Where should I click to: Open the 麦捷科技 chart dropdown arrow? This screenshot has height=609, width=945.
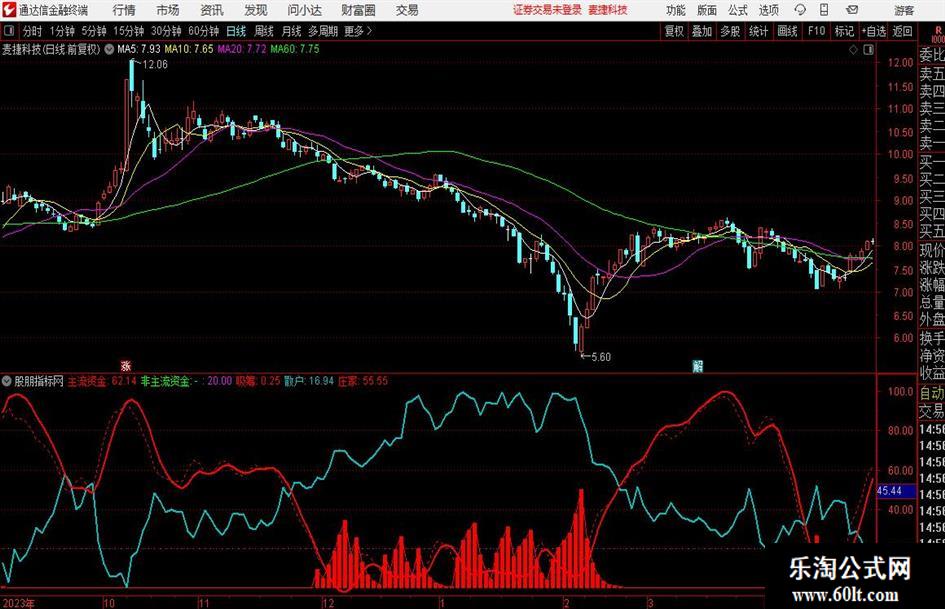108,49
